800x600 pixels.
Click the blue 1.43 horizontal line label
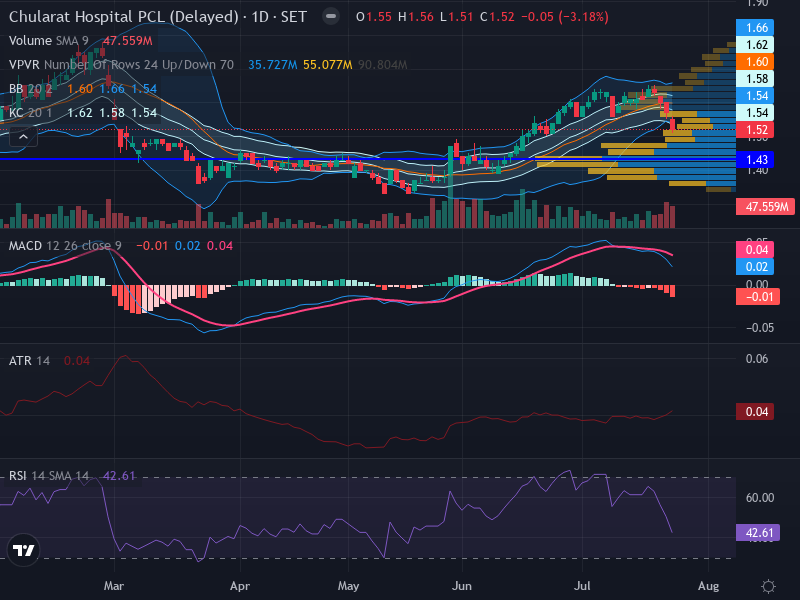click(x=755, y=160)
